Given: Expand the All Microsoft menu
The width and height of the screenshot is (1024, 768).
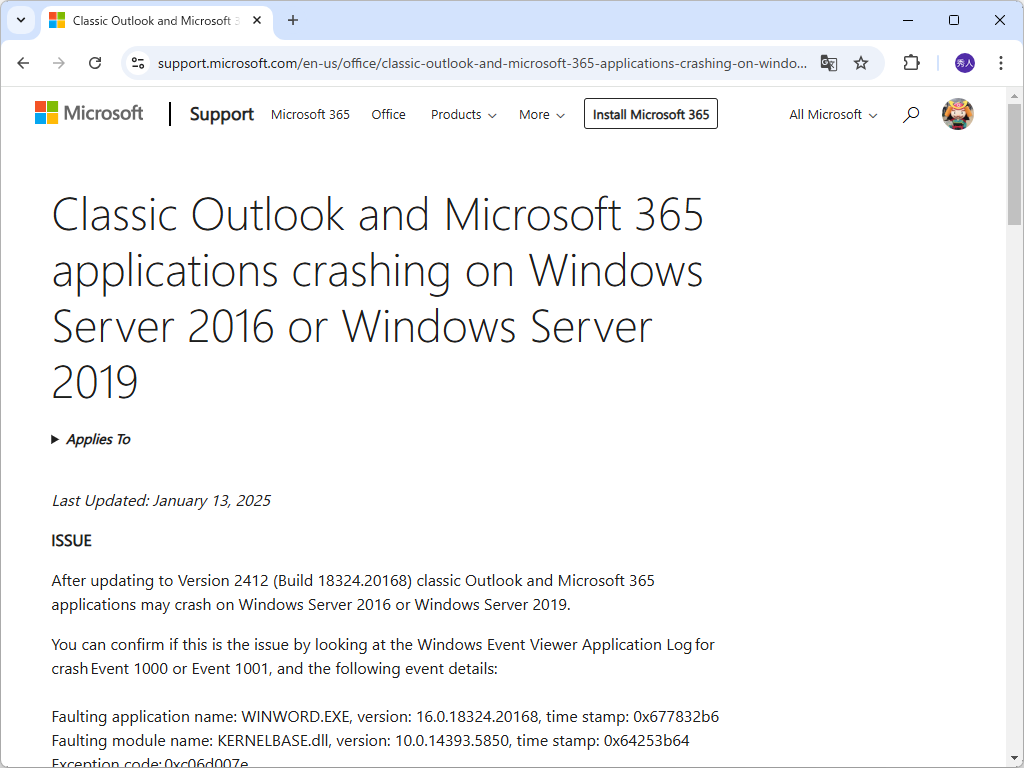Looking at the screenshot, I should pos(833,114).
